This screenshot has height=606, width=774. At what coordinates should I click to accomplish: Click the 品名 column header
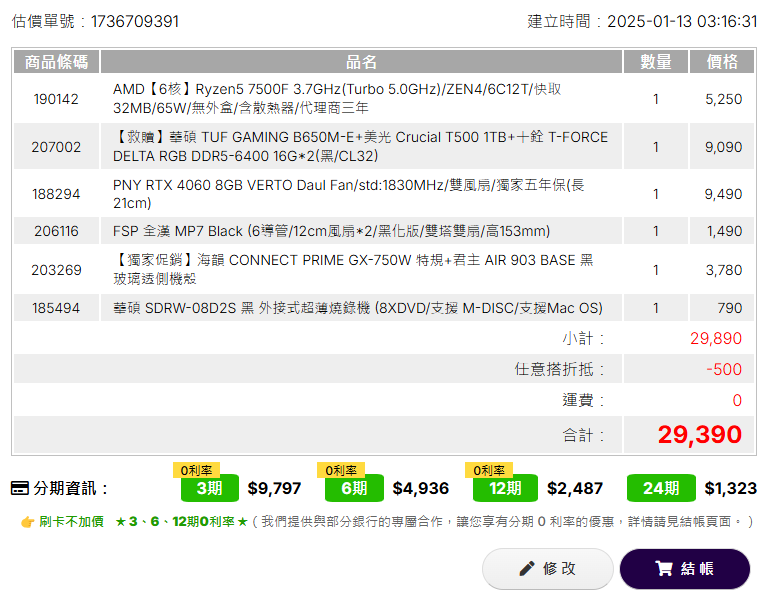(x=361, y=62)
